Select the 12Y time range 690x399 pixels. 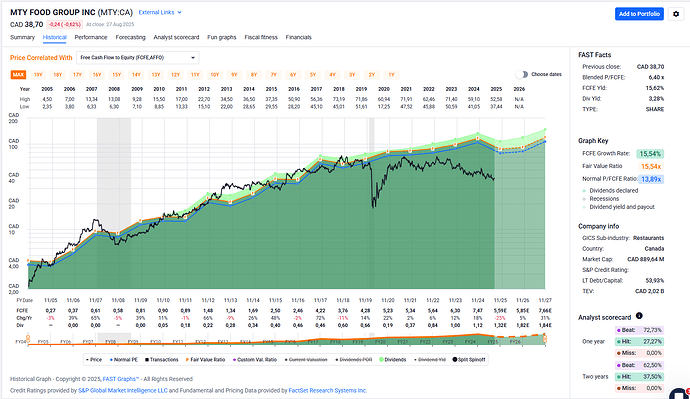pyautogui.click(x=176, y=75)
